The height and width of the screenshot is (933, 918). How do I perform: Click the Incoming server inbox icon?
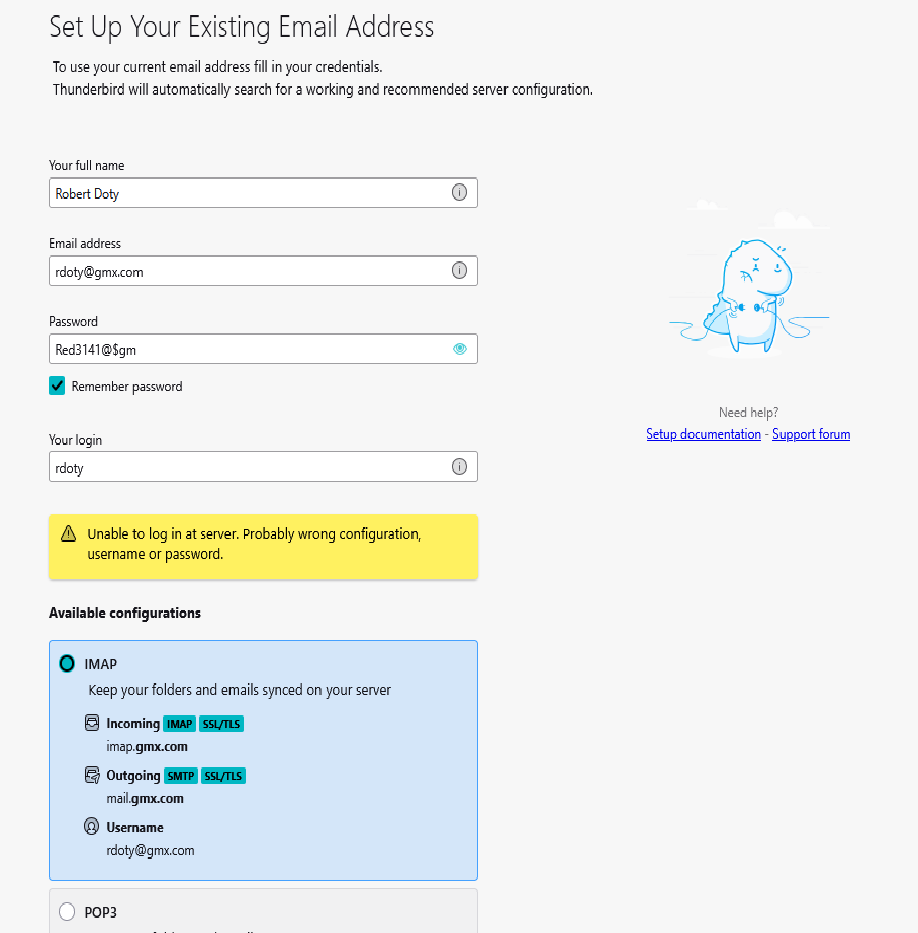(93, 723)
